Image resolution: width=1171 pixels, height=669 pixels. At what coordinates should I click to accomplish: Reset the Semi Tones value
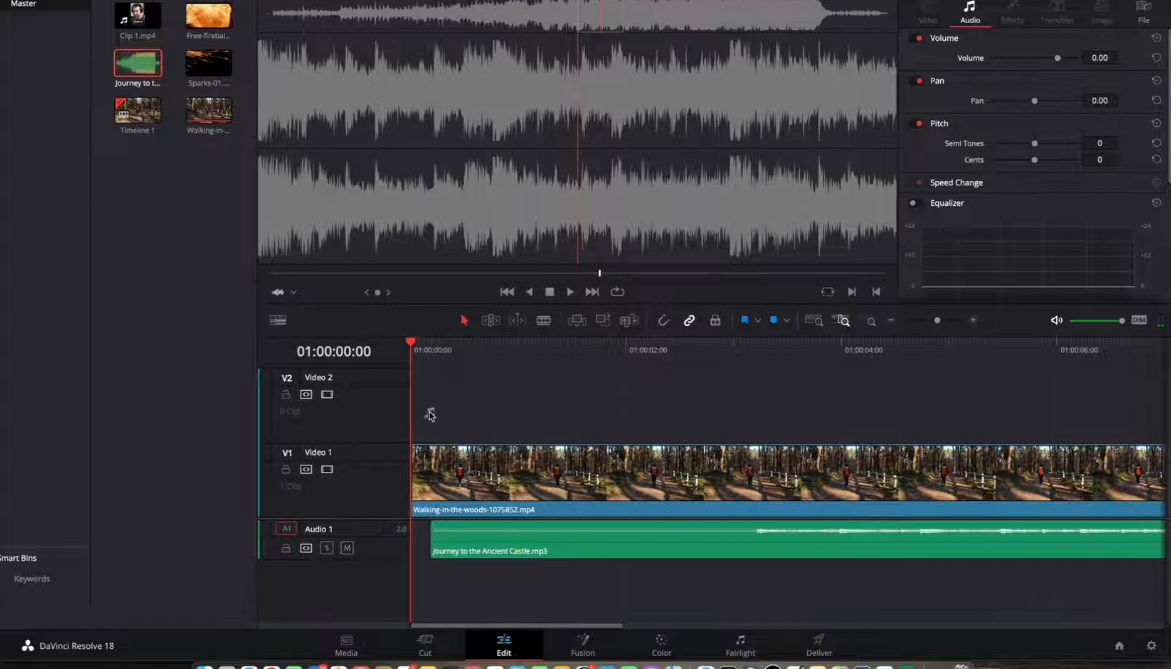[1156, 143]
